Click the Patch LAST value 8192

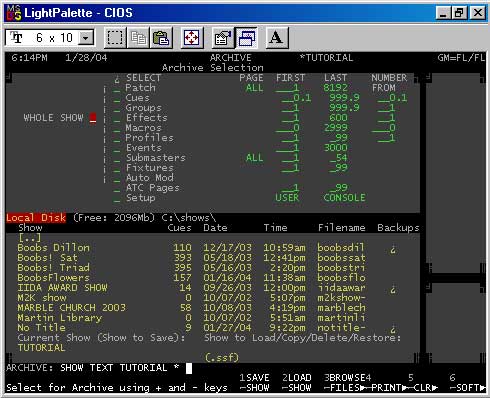tap(336, 88)
